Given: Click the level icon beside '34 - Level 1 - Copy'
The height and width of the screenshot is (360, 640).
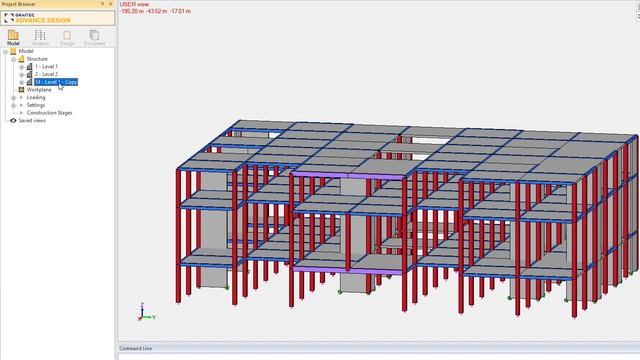Looking at the screenshot, I should pyautogui.click(x=29, y=82).
